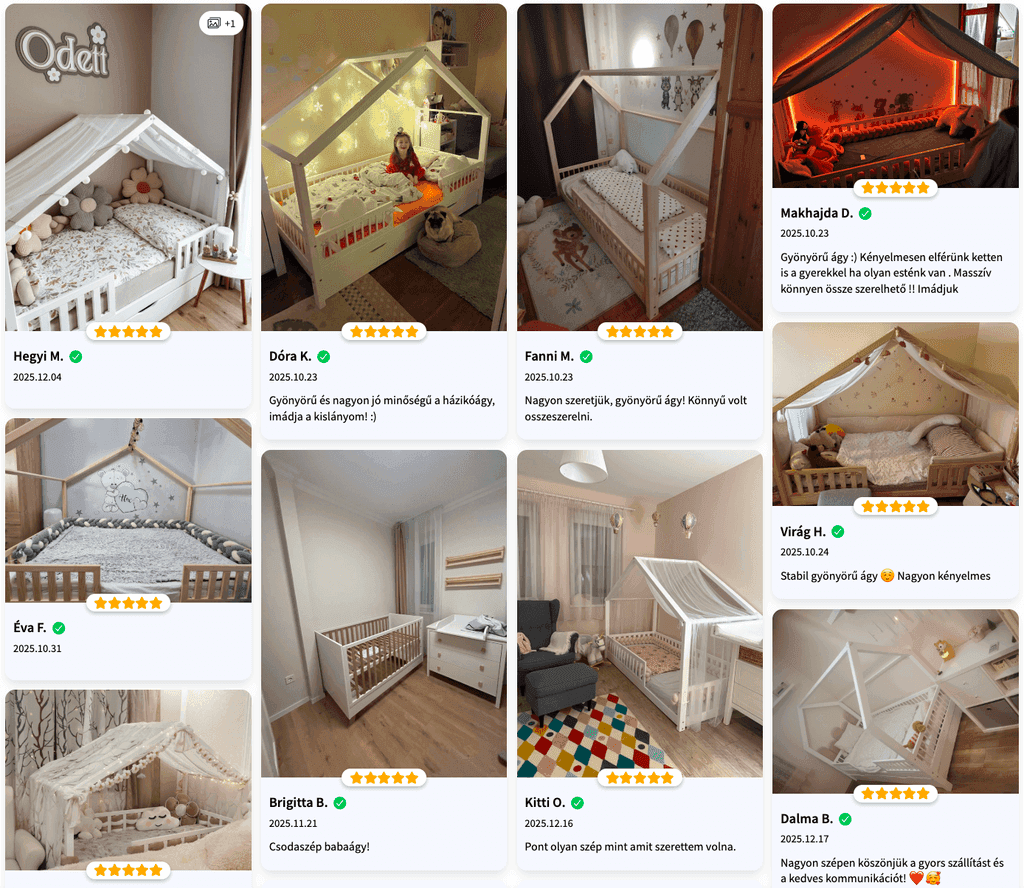Click the +1 image gallery badge
This screenshot has width=1024, height=888.
pos(221,24)
